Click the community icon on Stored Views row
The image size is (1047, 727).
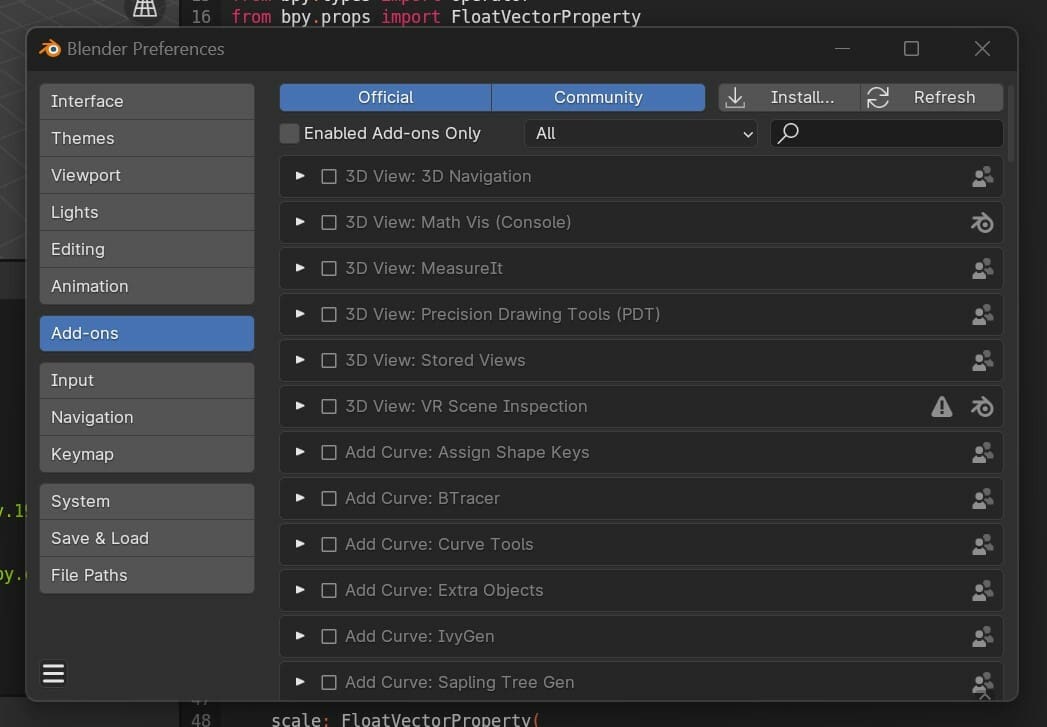tap(982, 361)
